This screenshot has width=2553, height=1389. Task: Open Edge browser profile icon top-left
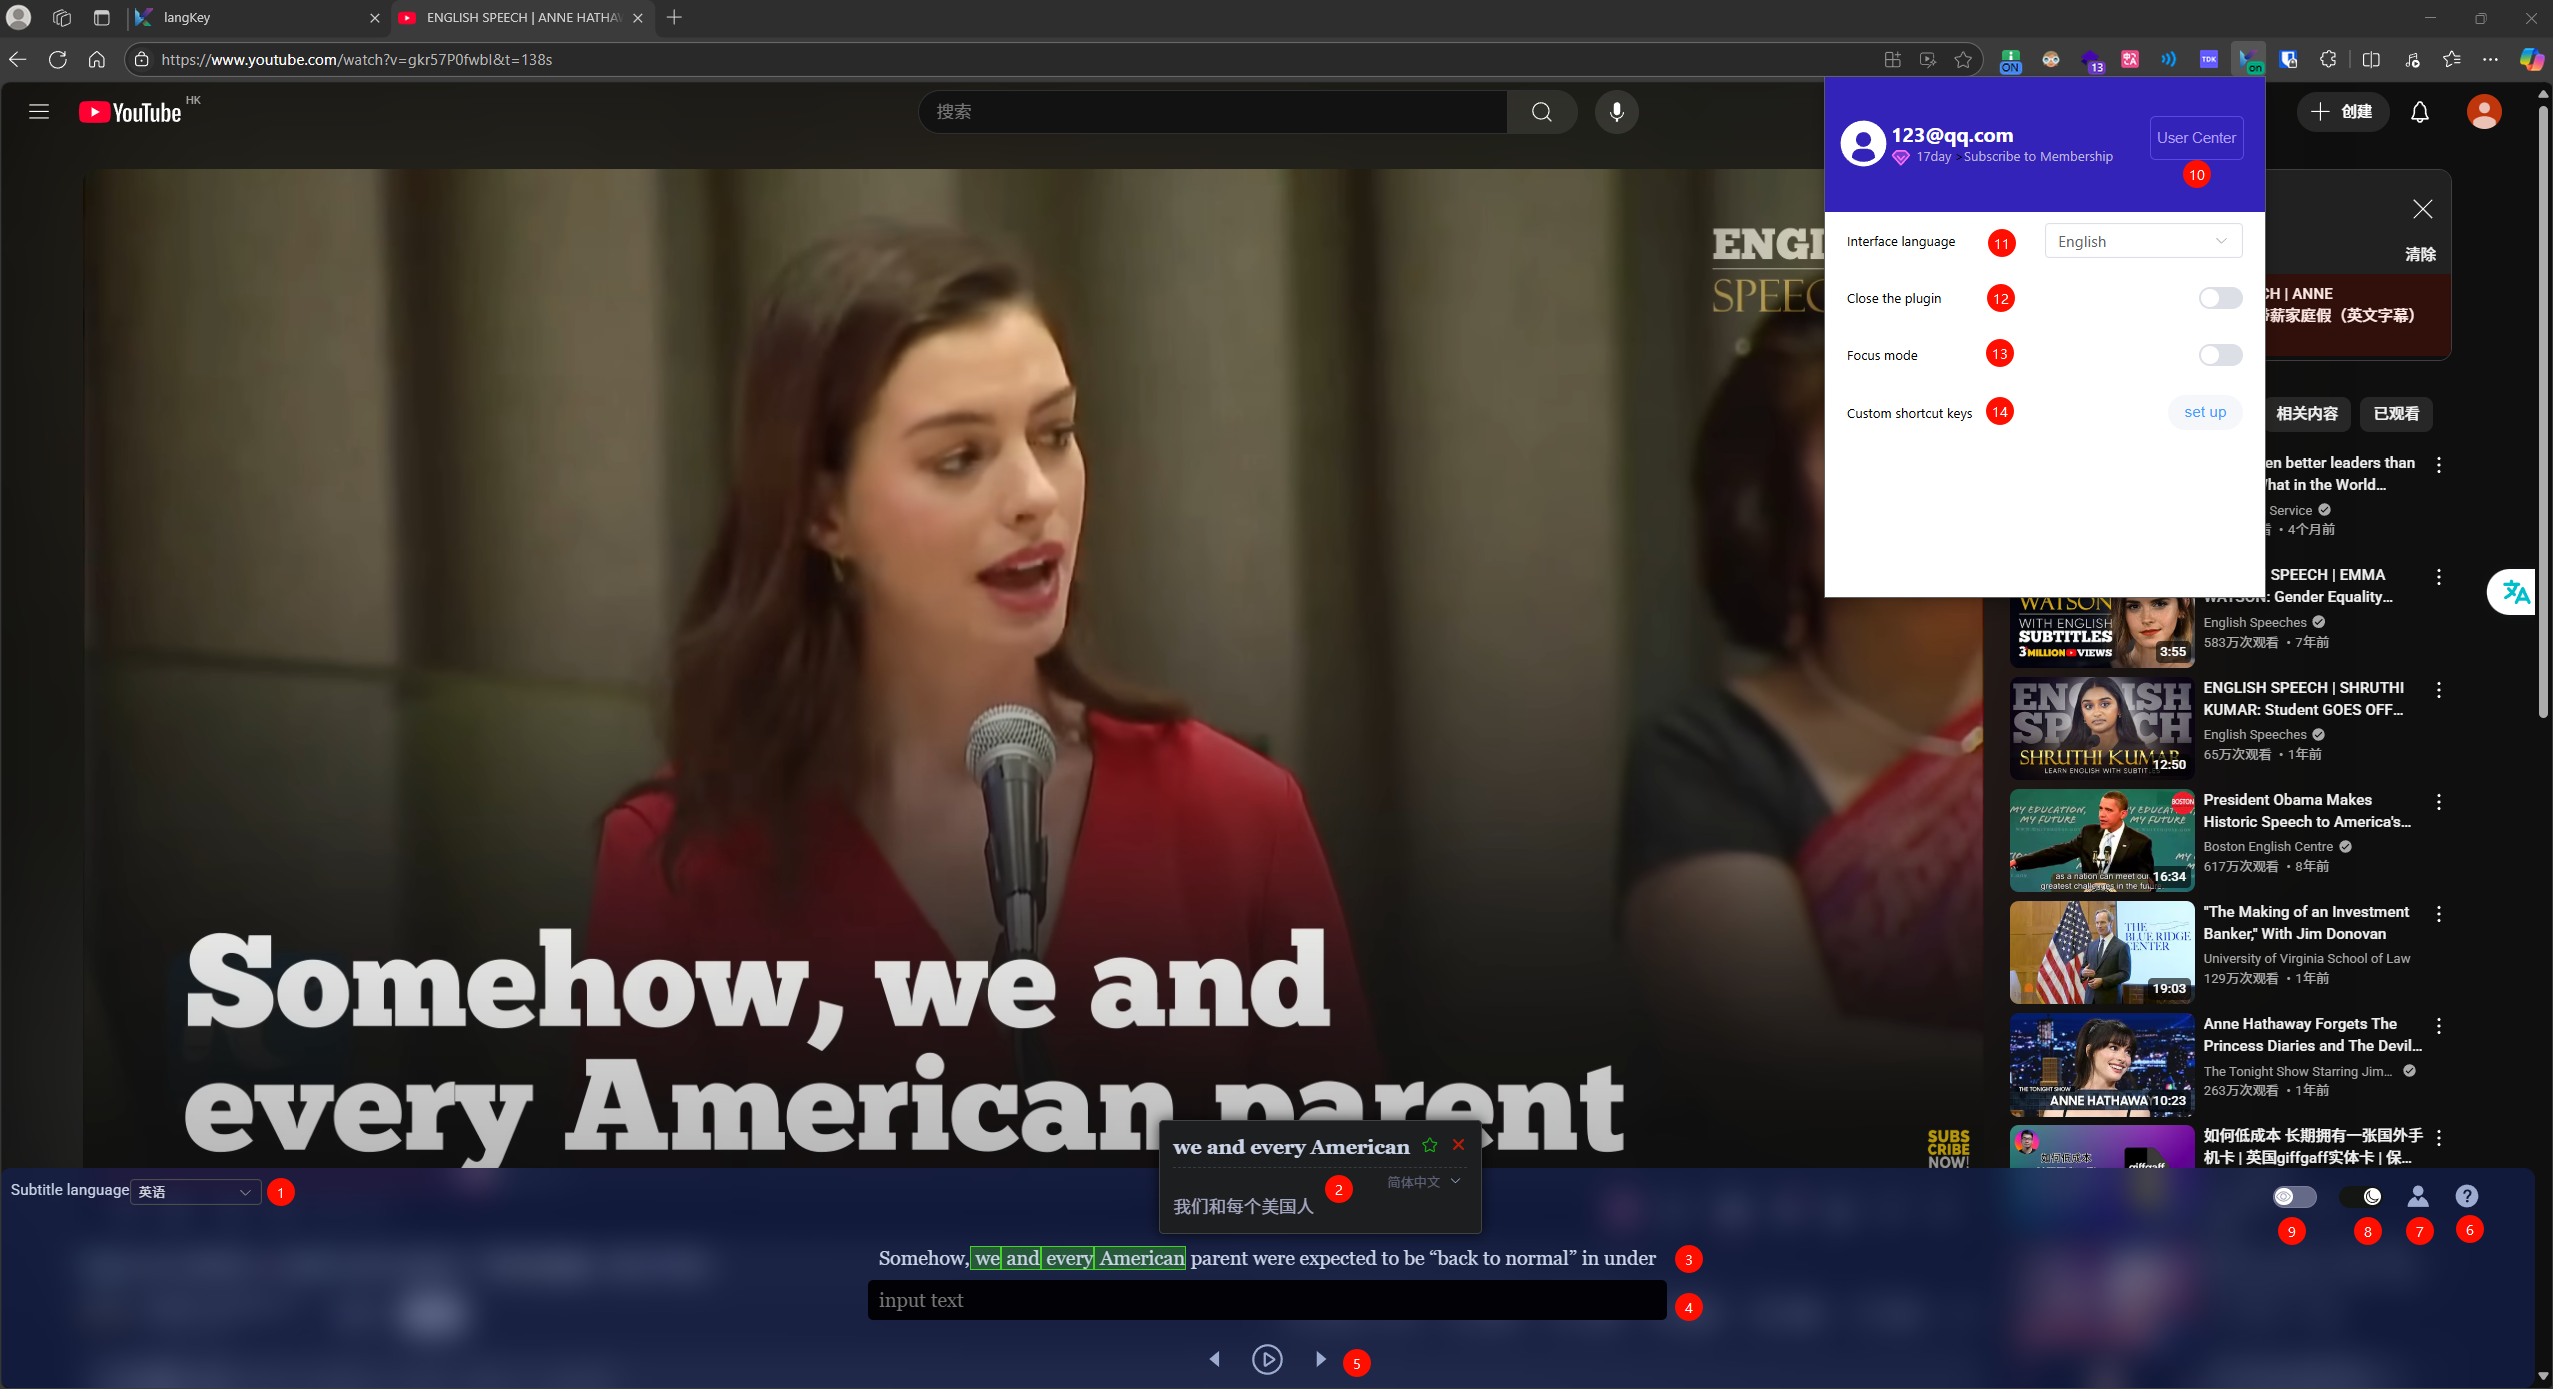pyautogui.click(x=19, y=18)
